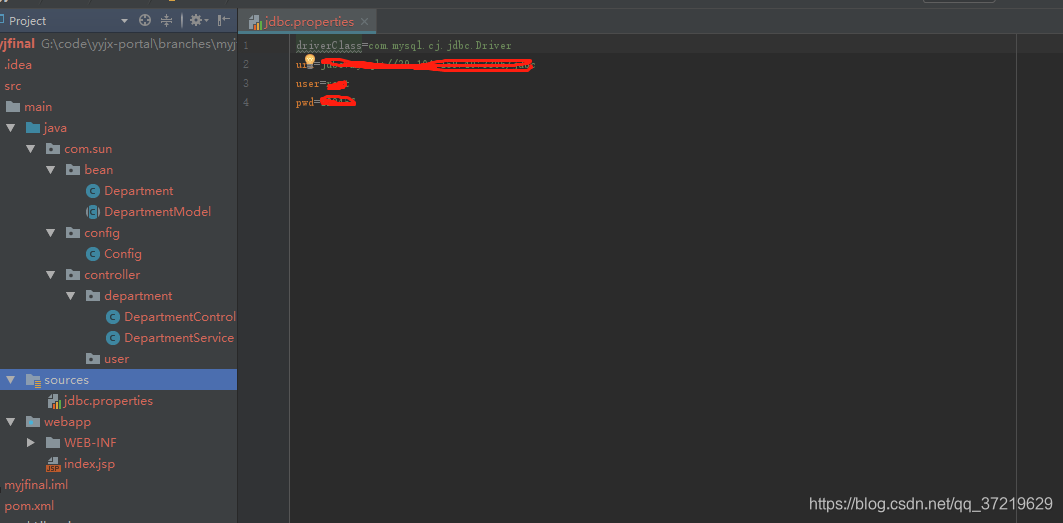Click the user package icon

tap(93, 359)
